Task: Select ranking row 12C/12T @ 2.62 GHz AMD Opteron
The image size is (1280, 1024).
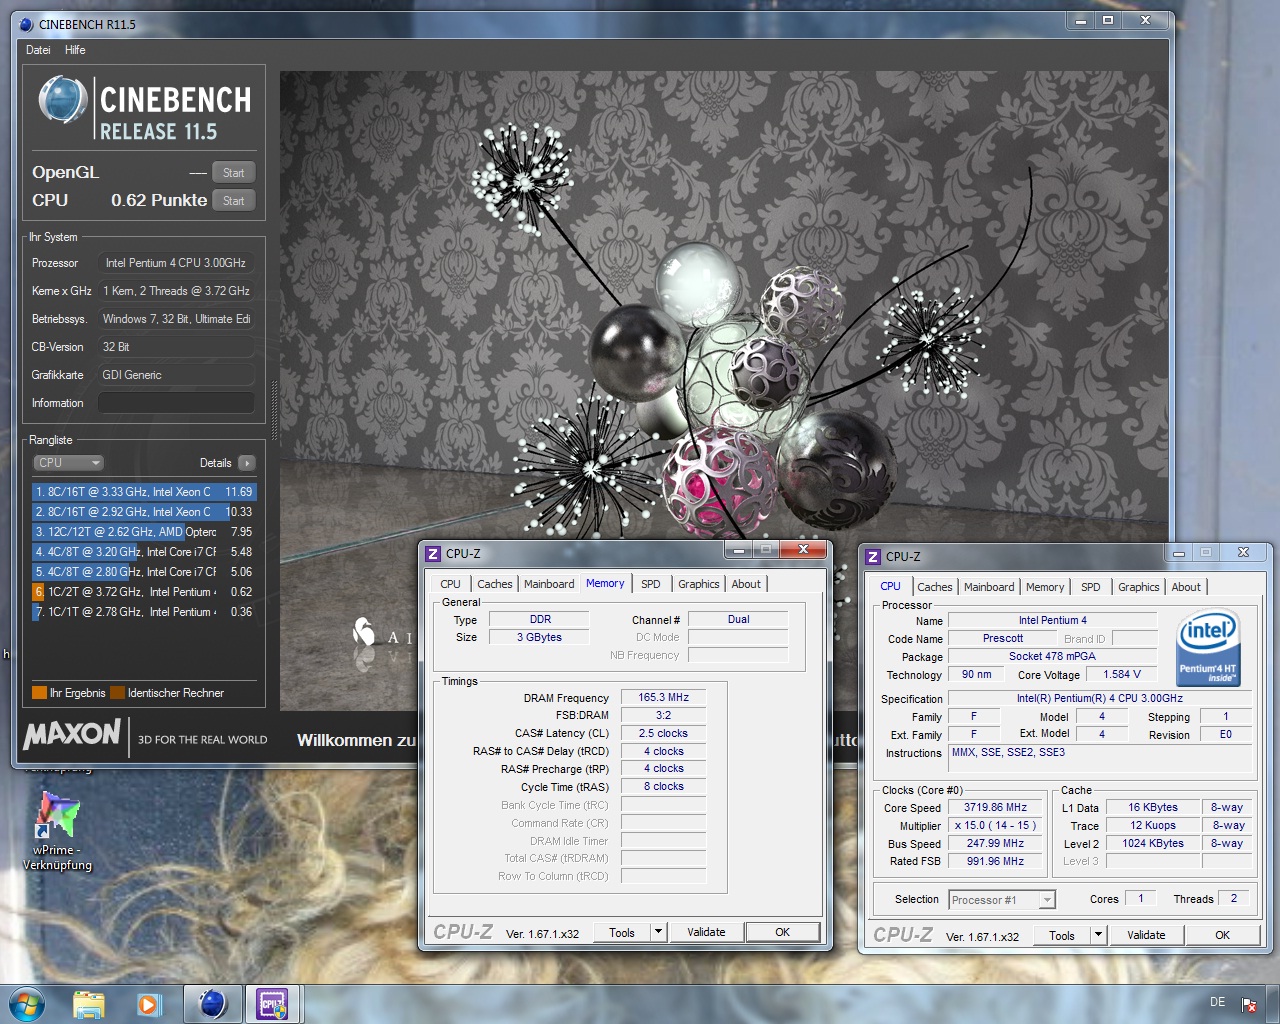Action: coord(145,532)
